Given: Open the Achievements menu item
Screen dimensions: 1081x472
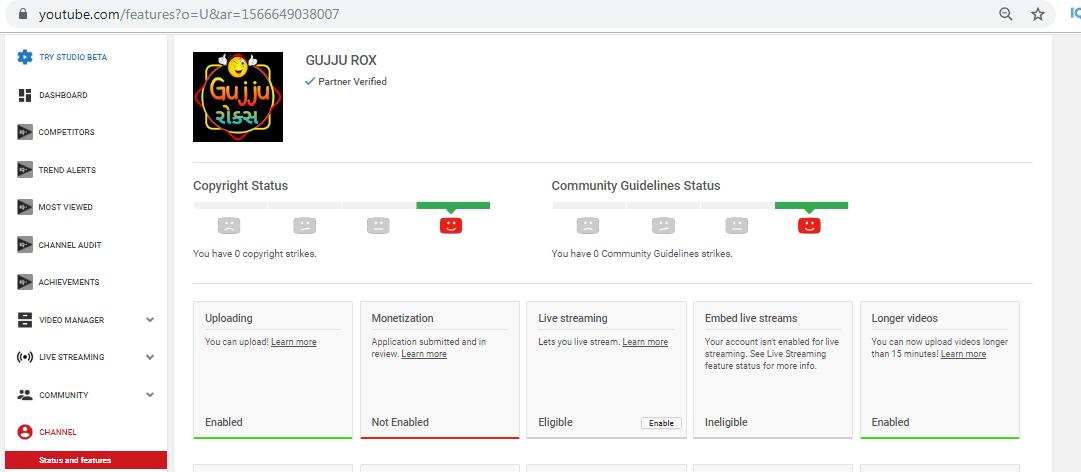Looking at the screenshot, I should point(69,282).
